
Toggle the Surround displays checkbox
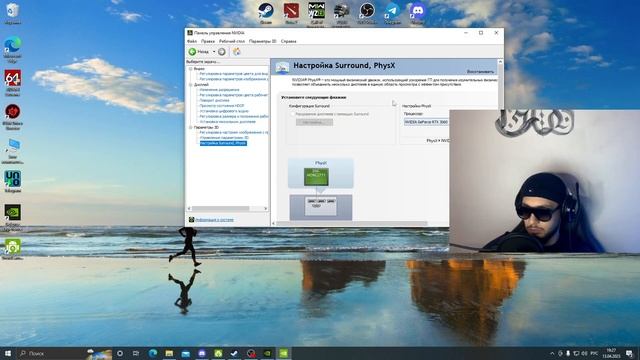(x=292, y=114)
